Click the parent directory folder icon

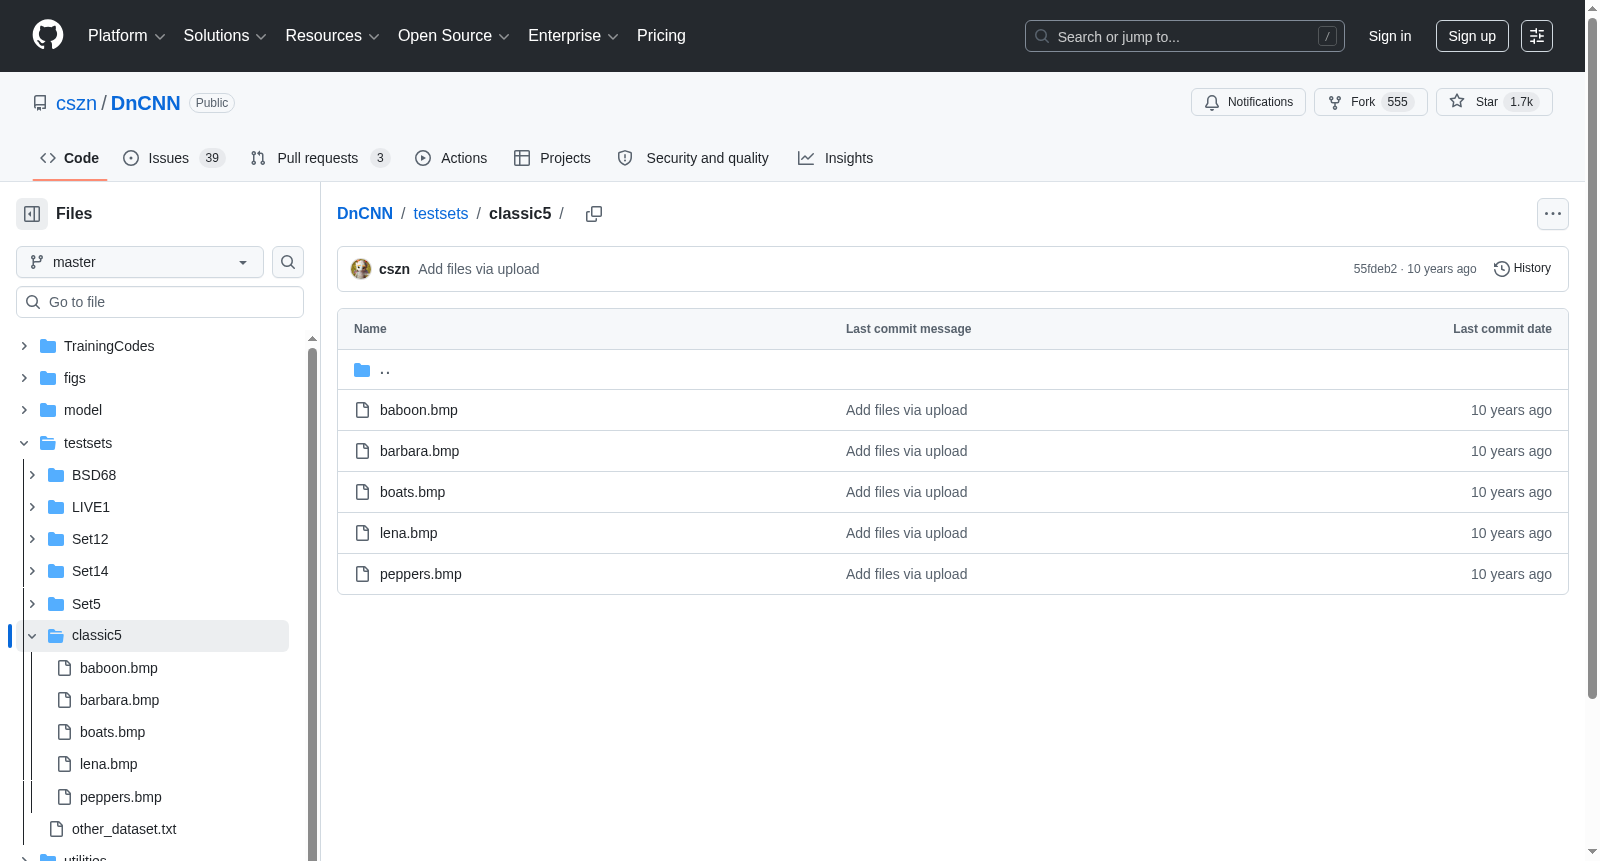(362, 370)
